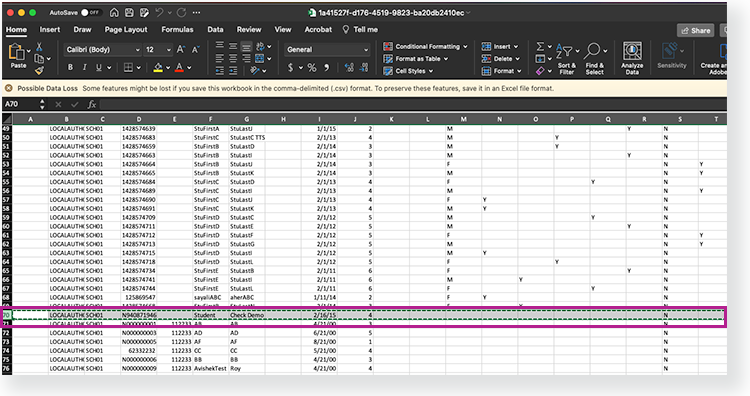Click the Increase Decimal icon
Screen dimensions: 750x396
coord(349,67)
